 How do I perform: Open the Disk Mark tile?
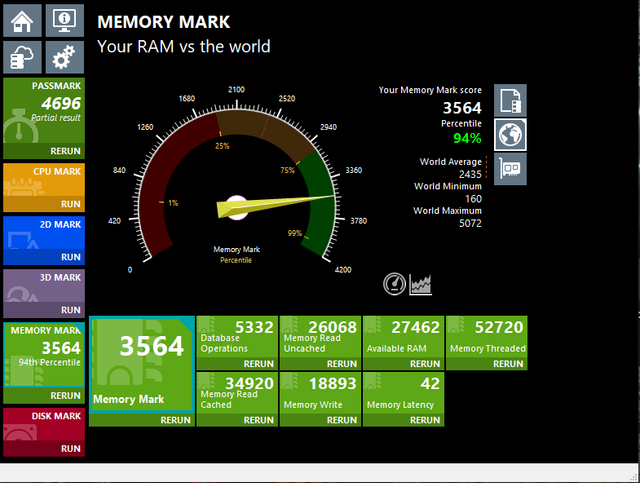coord(44,425)
